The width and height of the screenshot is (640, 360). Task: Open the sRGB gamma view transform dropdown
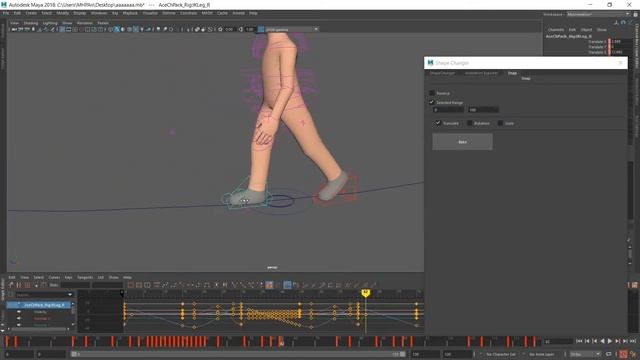click(x=291, y=29)
